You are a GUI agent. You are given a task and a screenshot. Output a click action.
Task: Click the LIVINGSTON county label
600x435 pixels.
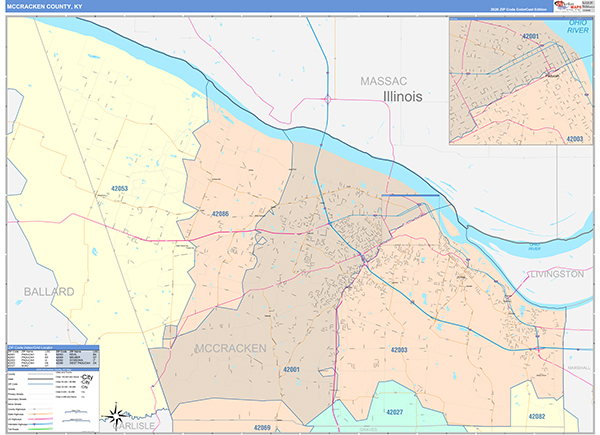pyautogui.click(x=556, y=273)
